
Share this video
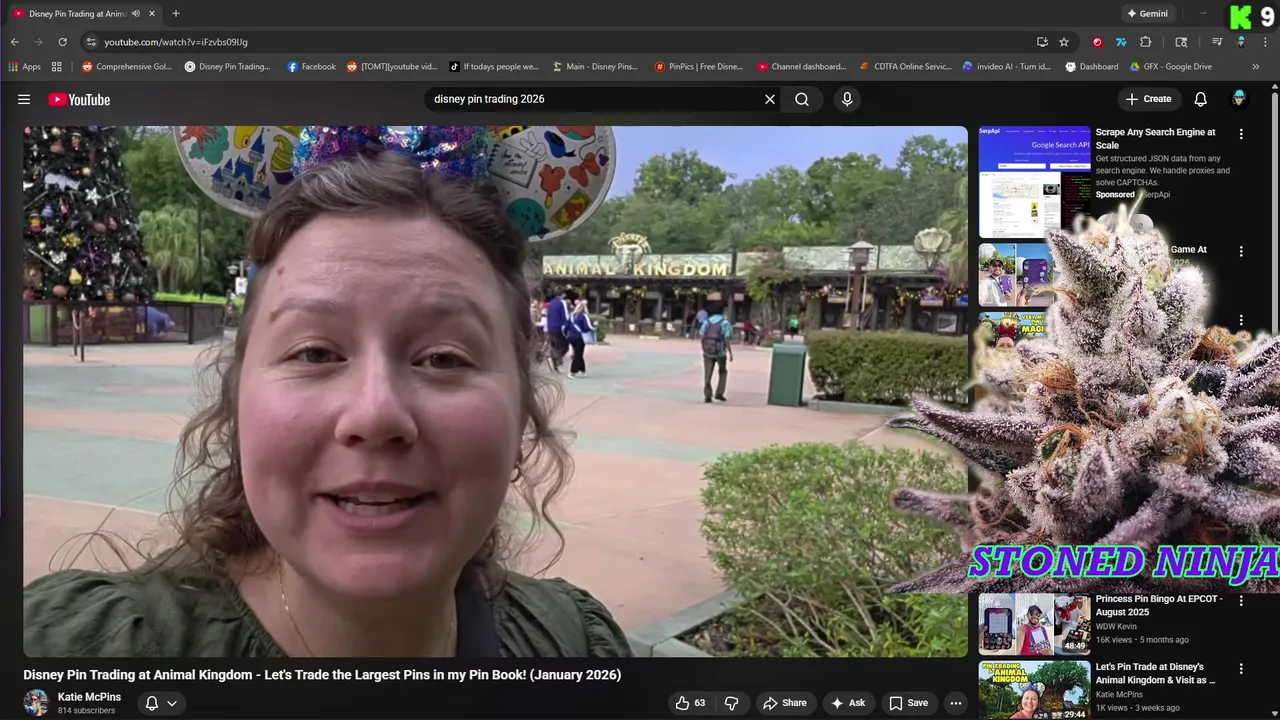coord(785,703)
